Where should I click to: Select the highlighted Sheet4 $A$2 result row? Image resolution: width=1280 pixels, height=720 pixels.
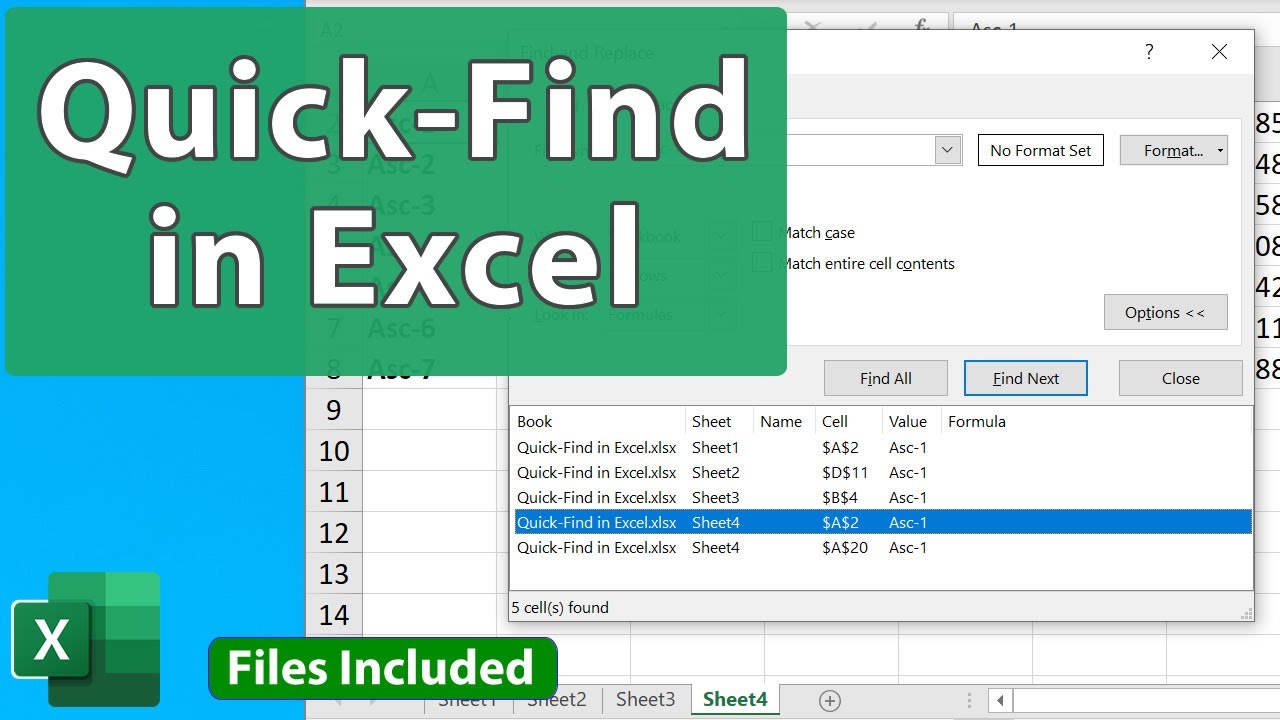pos(882,522)
